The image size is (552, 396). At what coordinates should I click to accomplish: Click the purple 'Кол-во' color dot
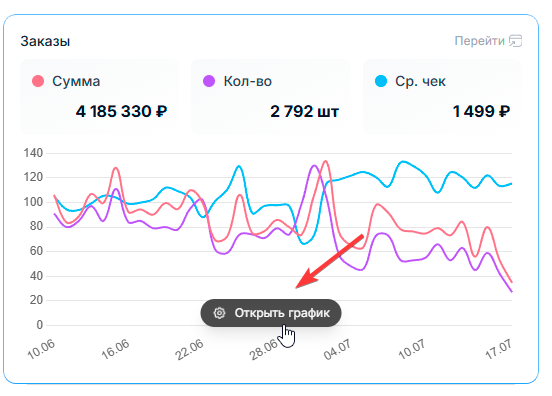(209, 81)
